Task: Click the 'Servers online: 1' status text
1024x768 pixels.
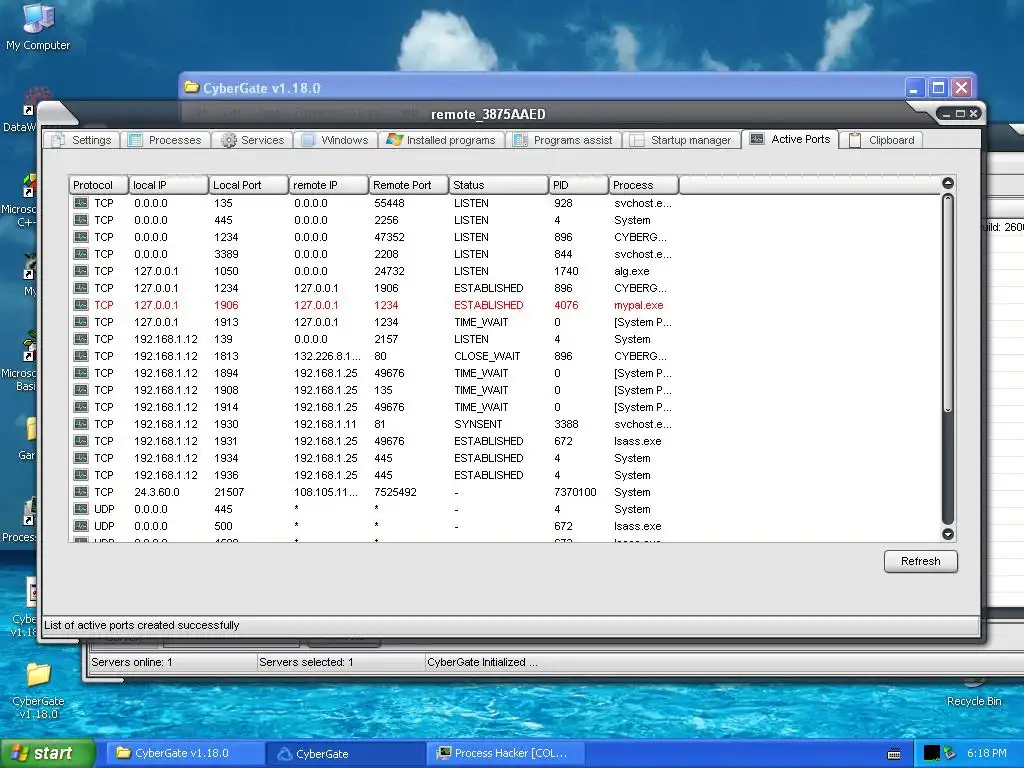Action: 132,662
